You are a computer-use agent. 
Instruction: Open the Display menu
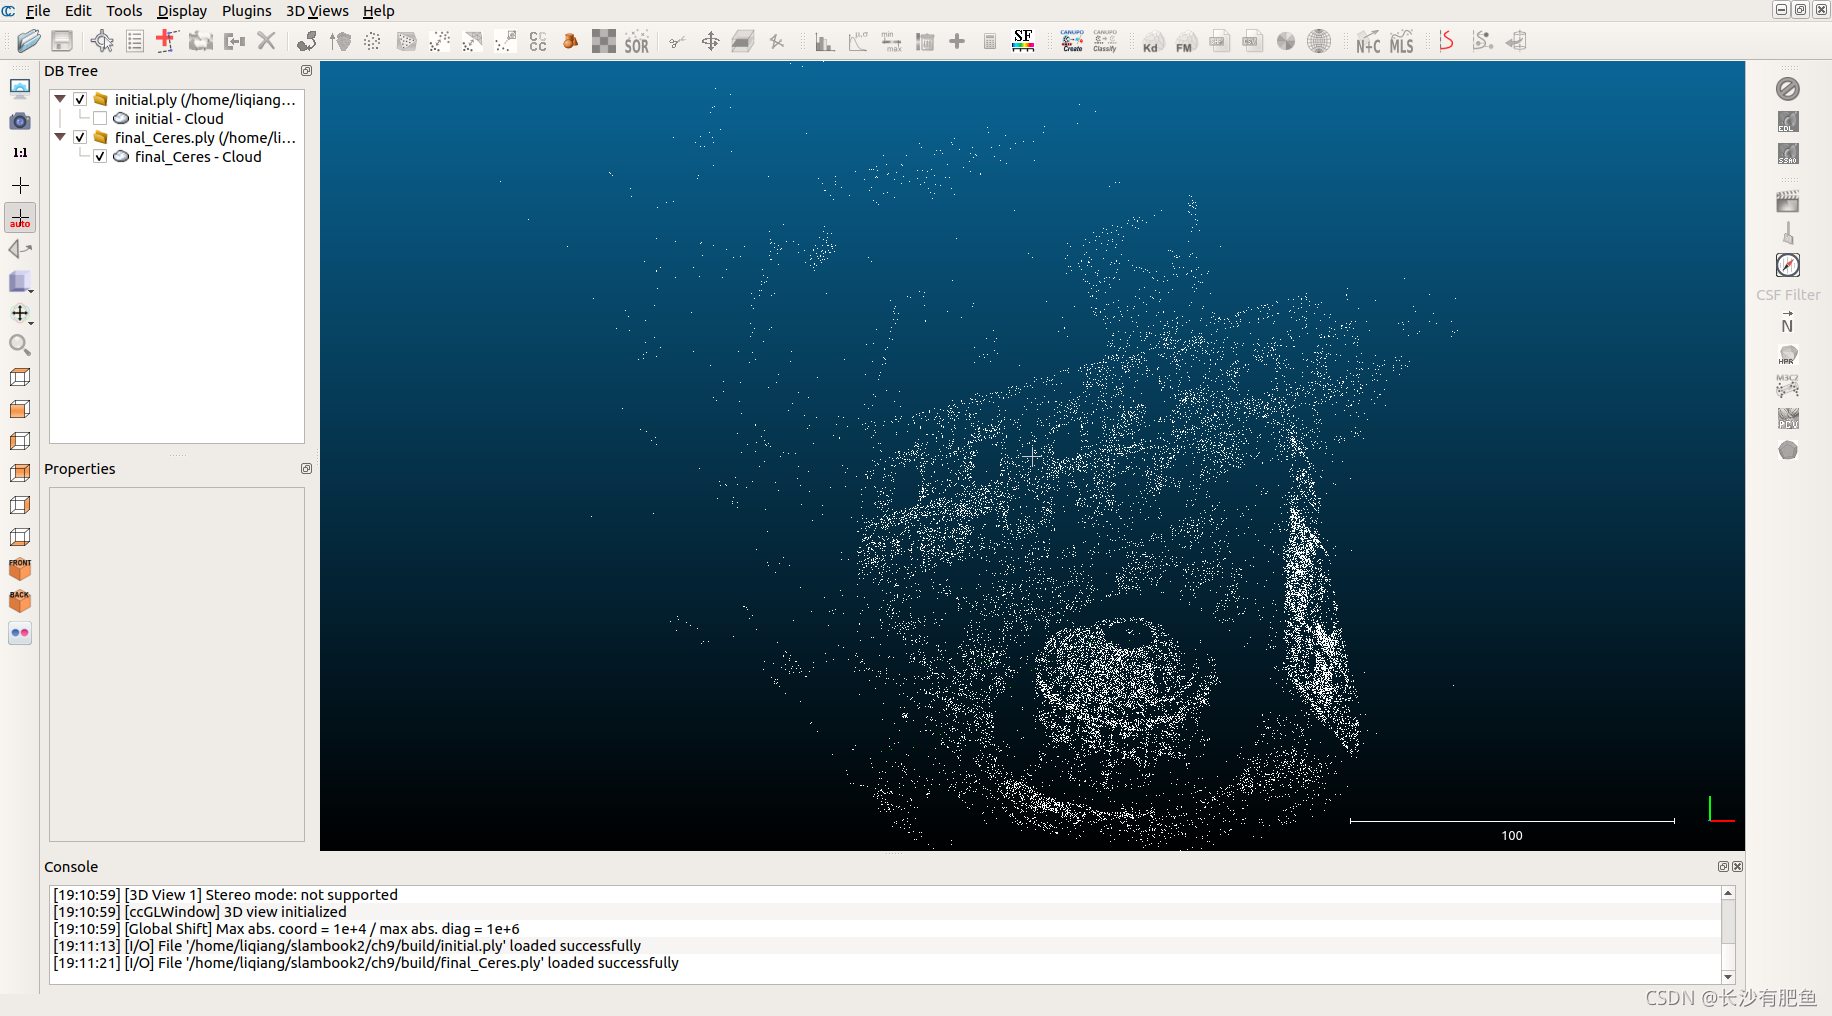point(182,11)
